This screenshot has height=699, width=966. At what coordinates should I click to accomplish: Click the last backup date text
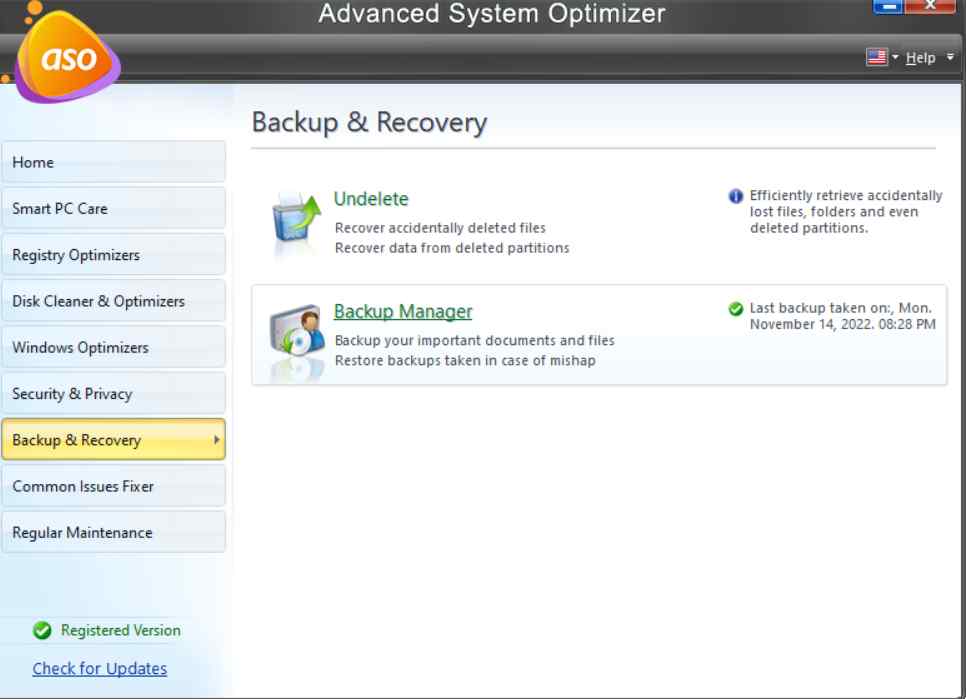(x=842, y=316)
